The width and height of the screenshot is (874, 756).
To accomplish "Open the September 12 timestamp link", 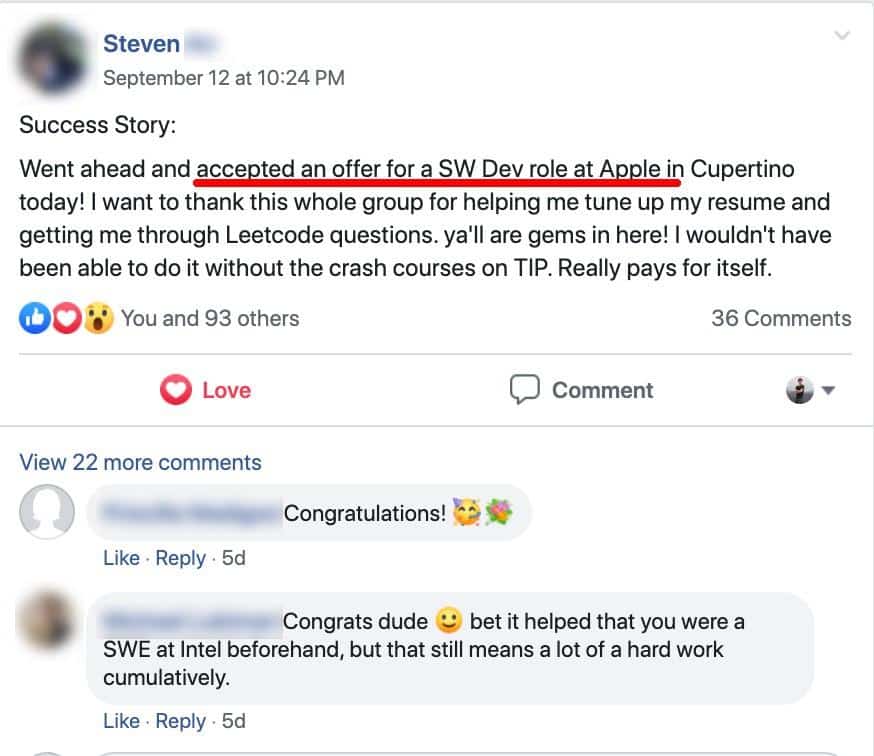I will (x=224, y=77).
